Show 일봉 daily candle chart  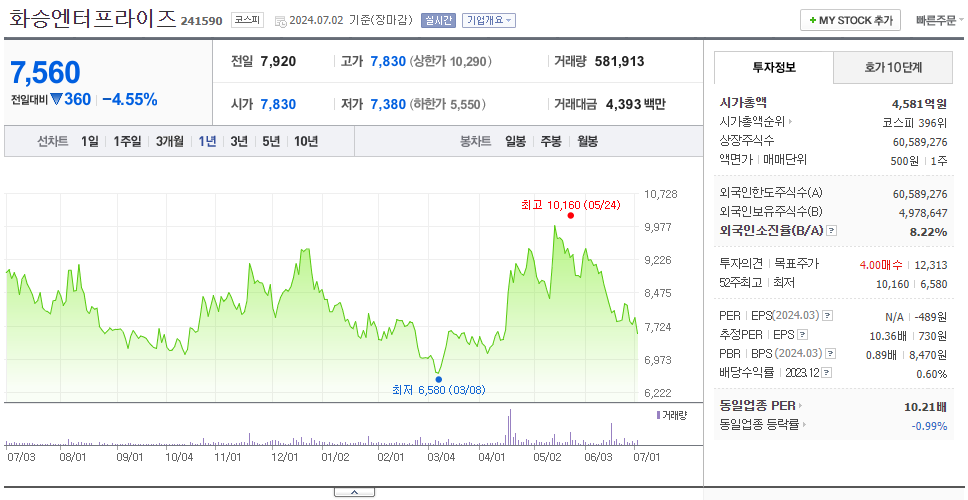(515, 142)
